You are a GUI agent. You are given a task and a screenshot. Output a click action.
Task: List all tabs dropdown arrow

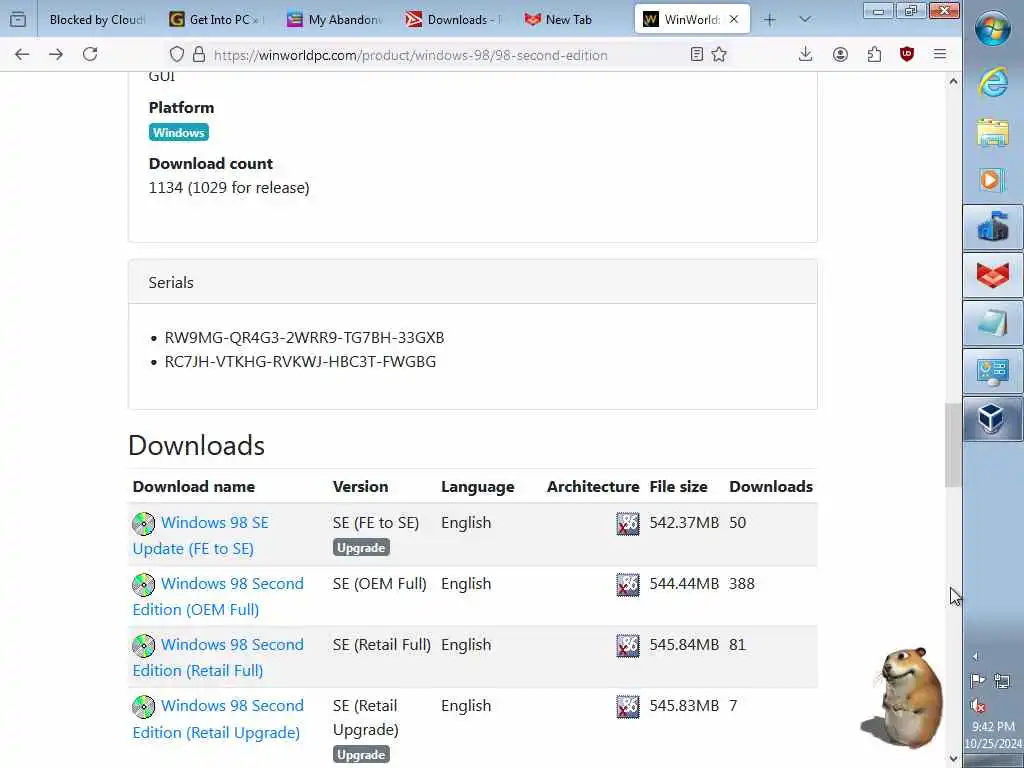click(x=805, y=20)
